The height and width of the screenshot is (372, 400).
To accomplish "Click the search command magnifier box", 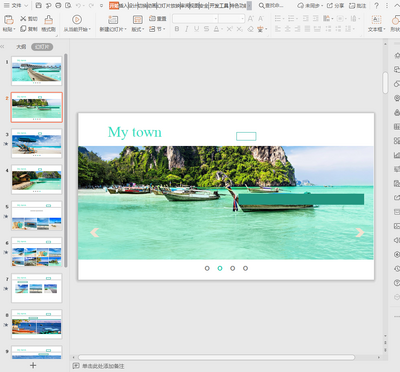I will (271, 5).
